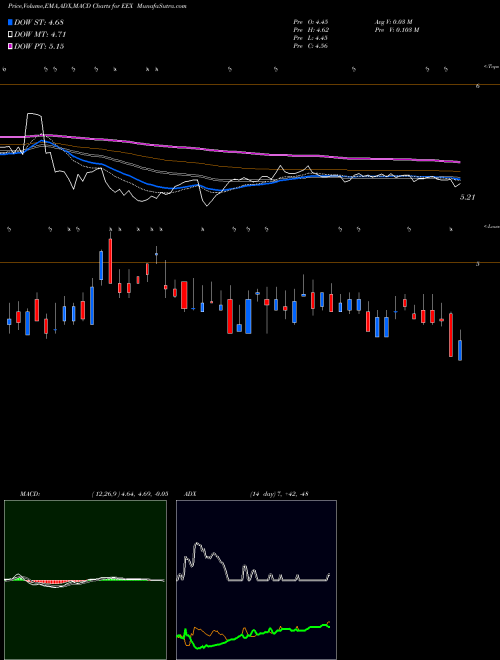Select the 'DOW MT: 4.71' legend text
This screenshot has width=500, height=660.
click(x=40, y=35)
